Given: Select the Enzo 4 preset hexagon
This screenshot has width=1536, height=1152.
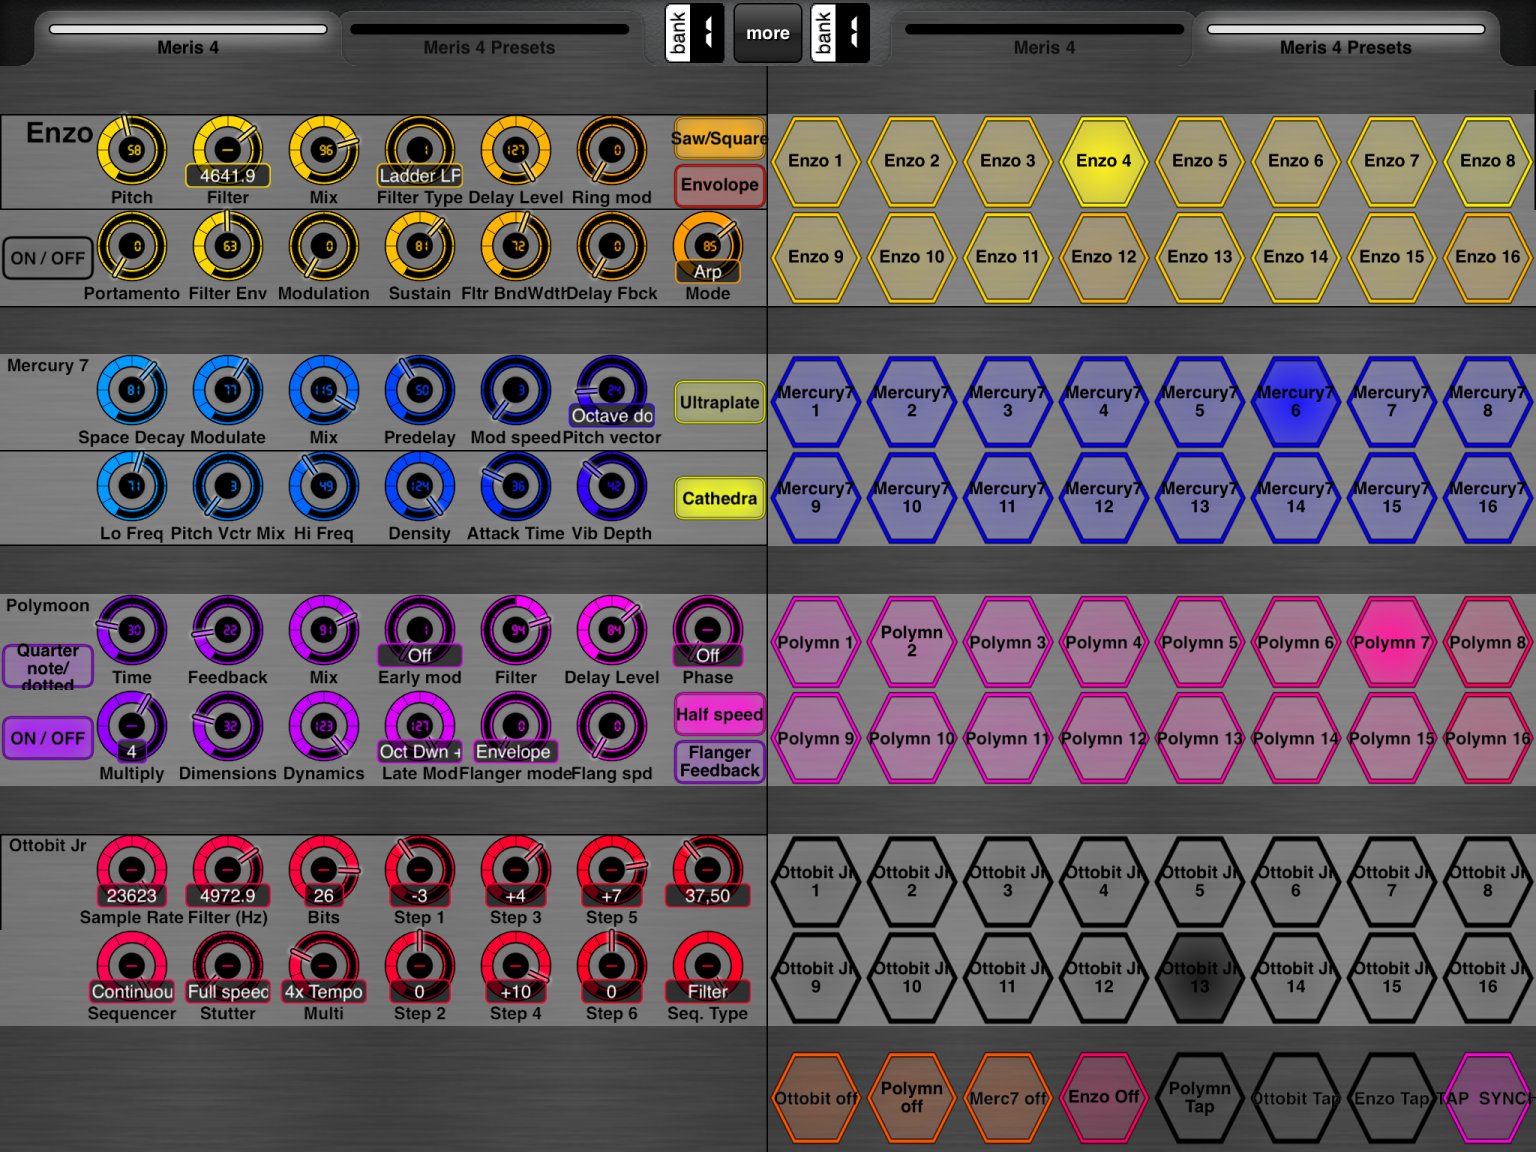Looking at the screenshot, I should 1103,161.
